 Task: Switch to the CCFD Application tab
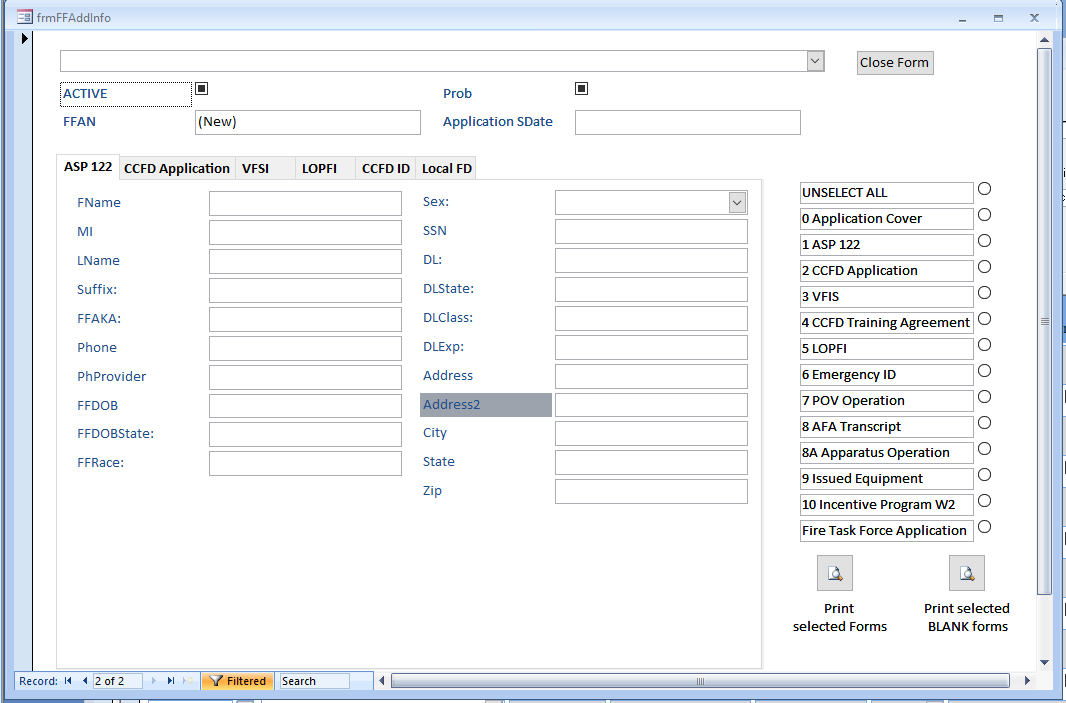click(177, 169)
